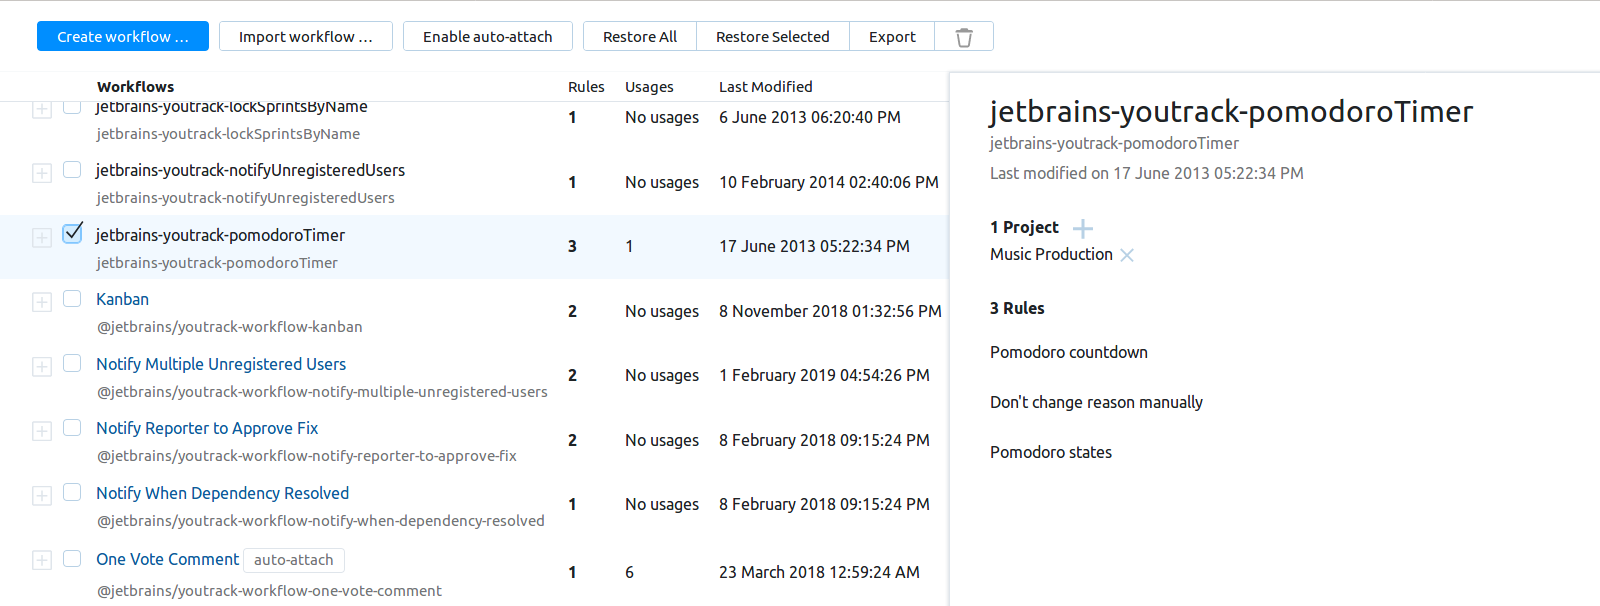Viewport: 1600px width, 606px height.
Task: Tick checkbox for jetbrains-youtrack-notifyUnregisteredUsers
Action: click(72, 169)
